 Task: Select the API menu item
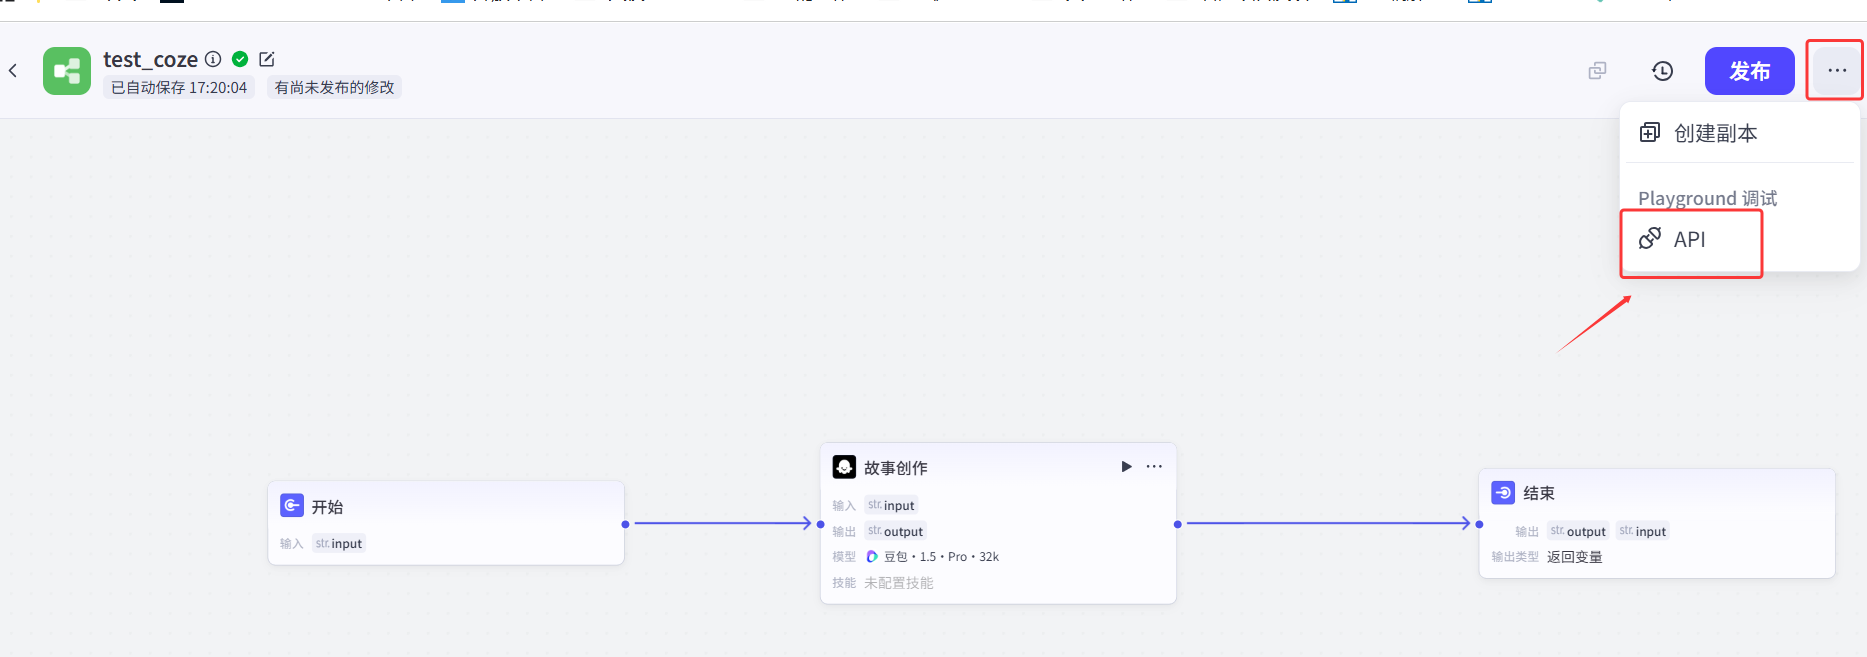[1689, 240]
